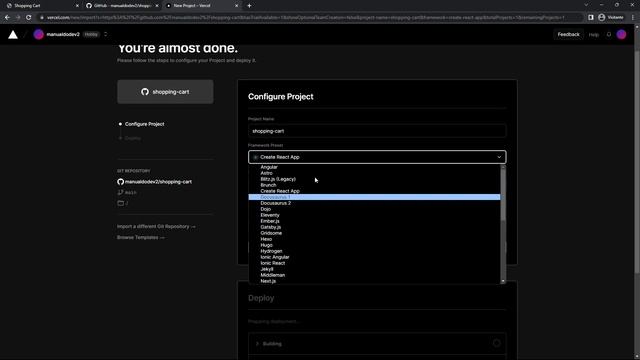Click the Feedback button
This screenshot has height=360, width=640.
pyautogui.click(x=568, y=35)
